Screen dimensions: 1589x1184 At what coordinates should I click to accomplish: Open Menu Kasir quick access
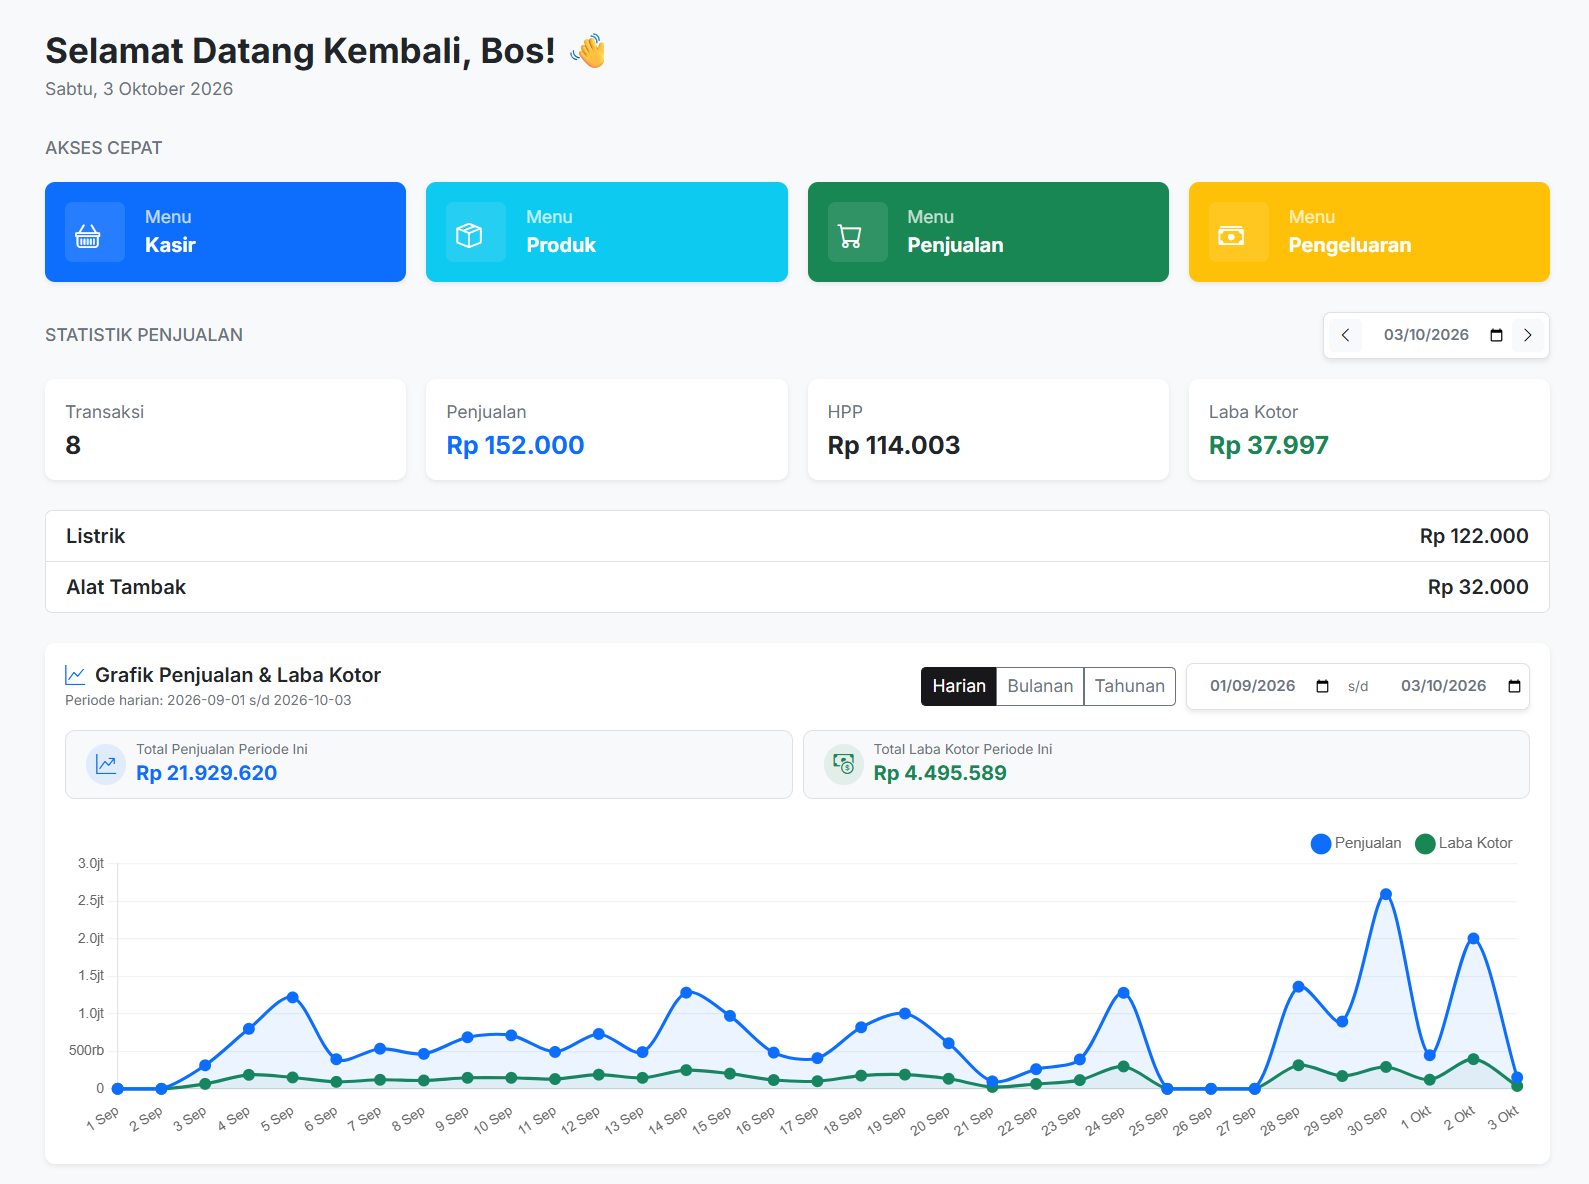coord(225,232)
